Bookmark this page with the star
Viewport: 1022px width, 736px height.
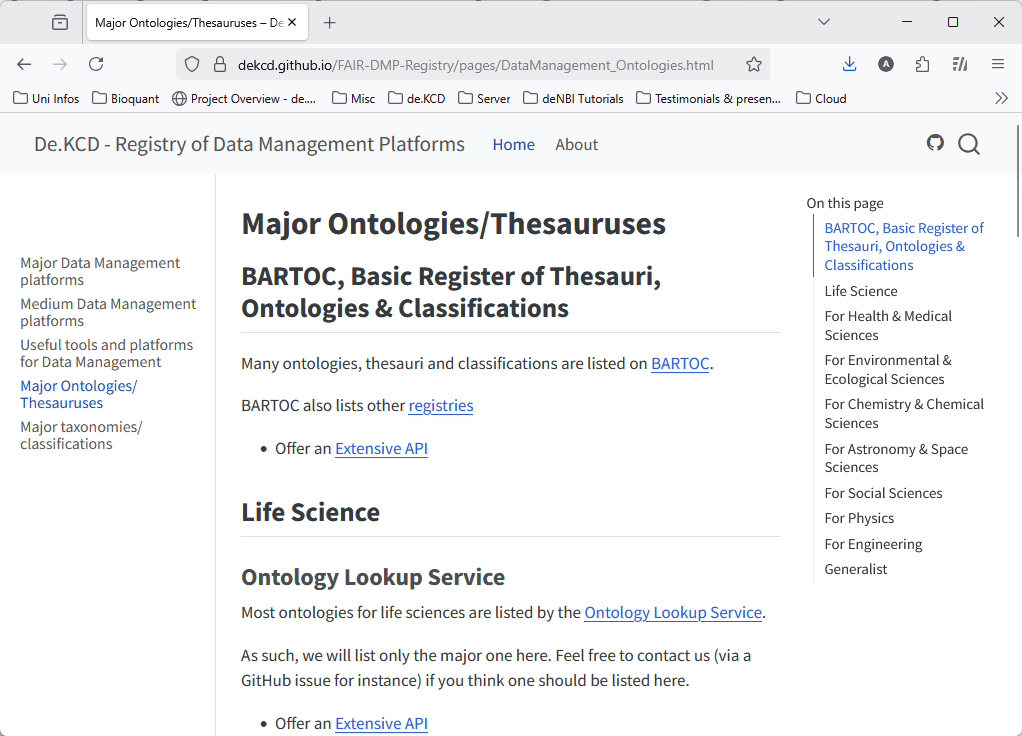753,63
